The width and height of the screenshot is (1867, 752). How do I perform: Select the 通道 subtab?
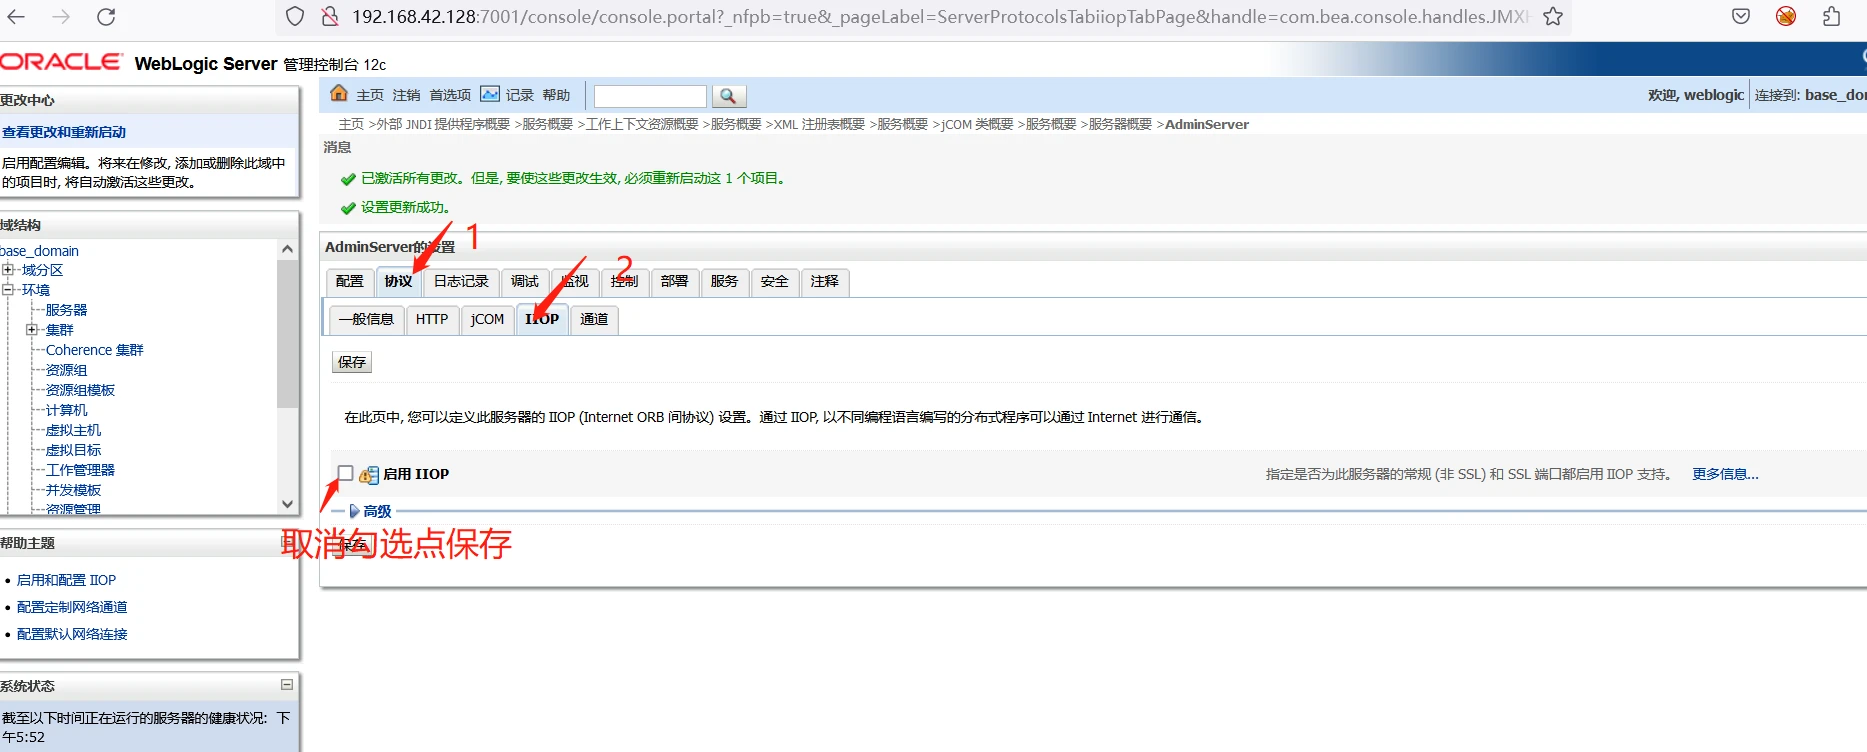pos(594,320)
